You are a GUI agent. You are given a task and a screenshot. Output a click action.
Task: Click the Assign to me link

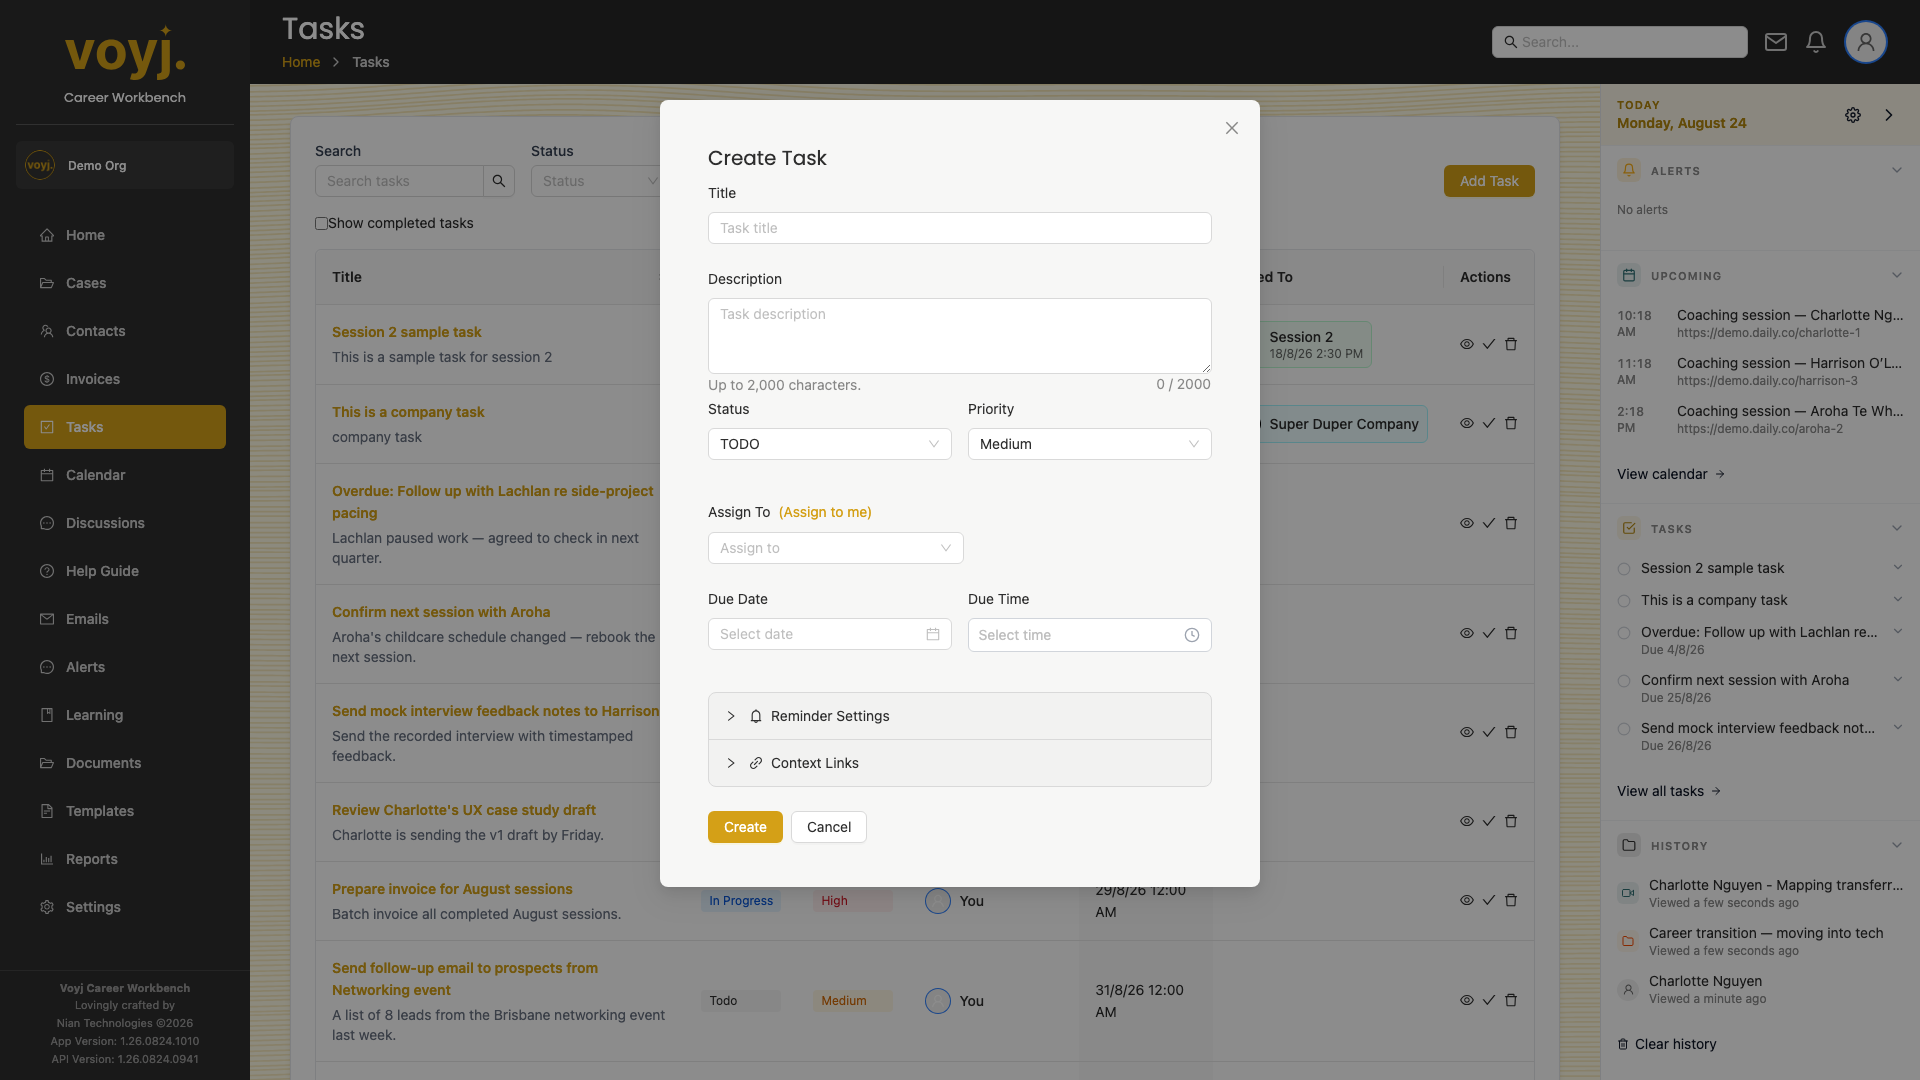click(x=825, y=512)
